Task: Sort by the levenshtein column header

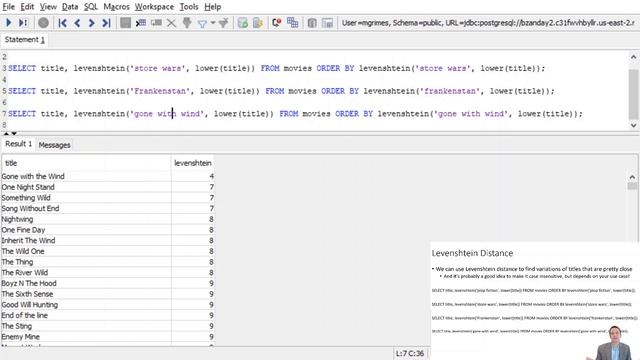Action: click(193, 163)
